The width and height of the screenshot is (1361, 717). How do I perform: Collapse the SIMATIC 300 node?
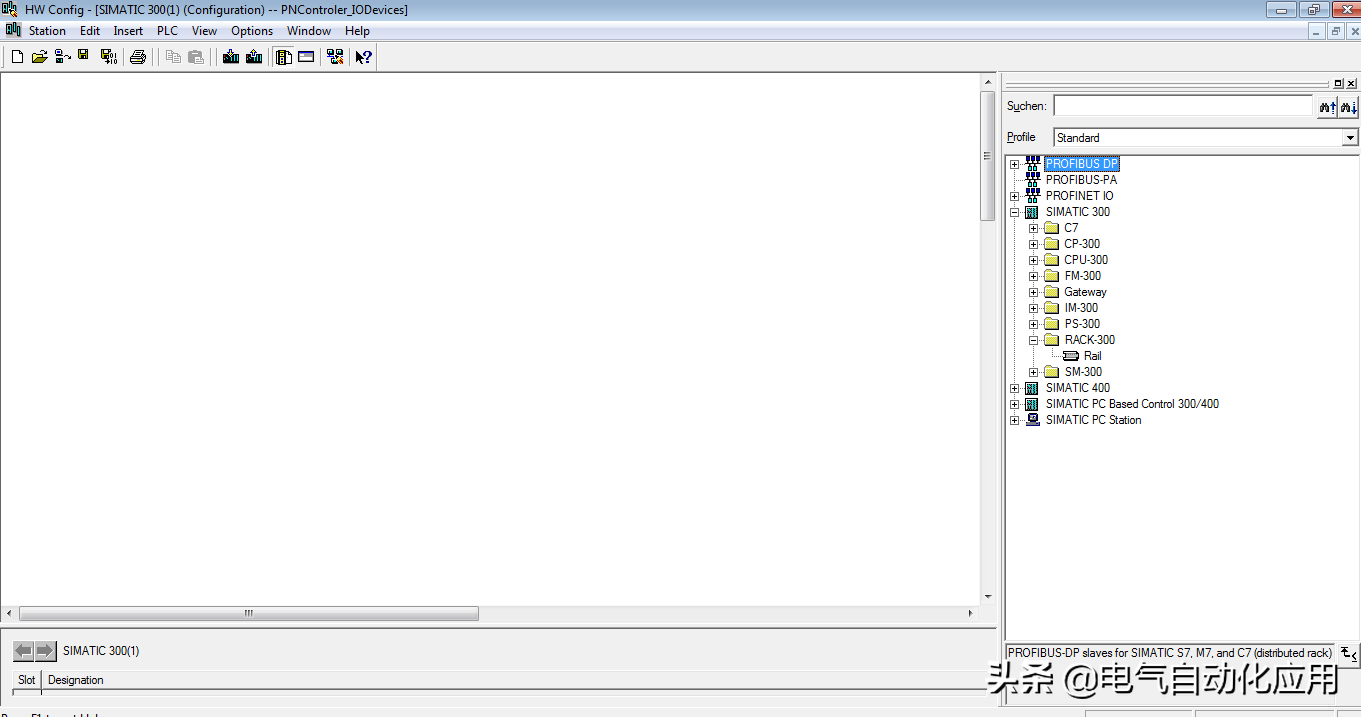tap(1014, 212)
